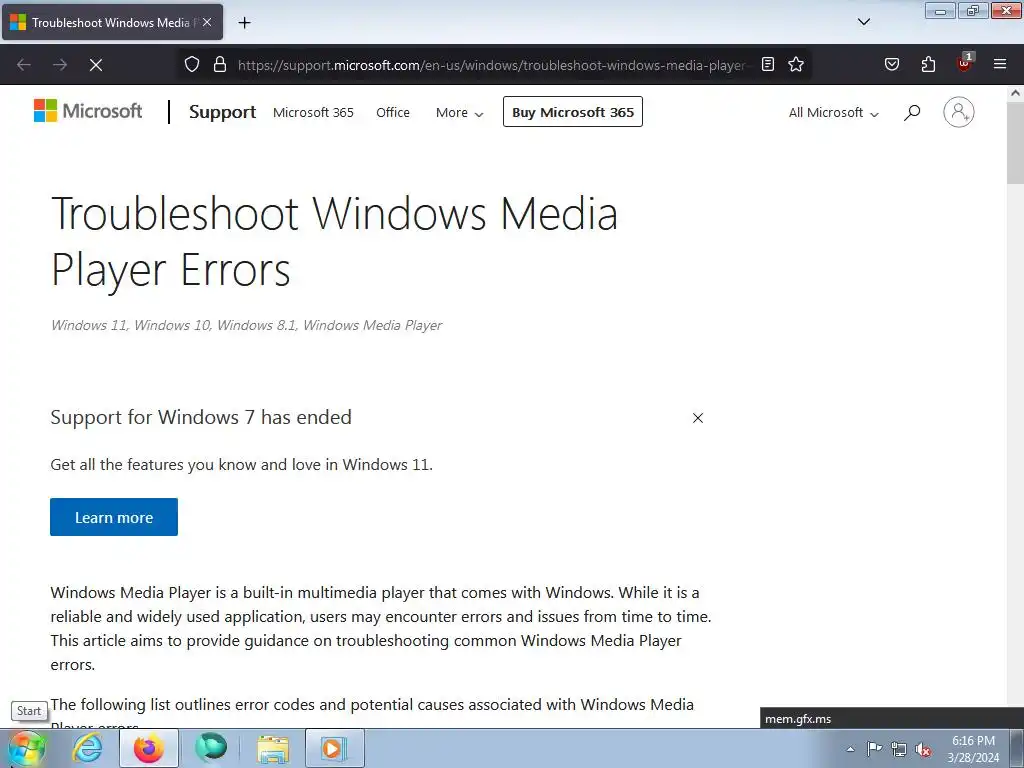The image size is (1024, 768).
Task: Click the muted volume speaker tray icon
Action: (923, 750)
